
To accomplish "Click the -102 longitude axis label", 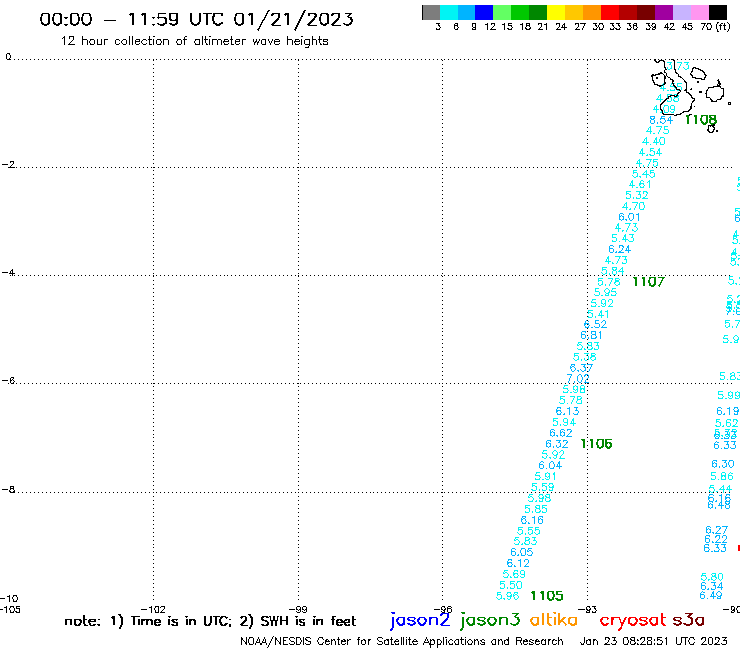I will coord(153,610).
